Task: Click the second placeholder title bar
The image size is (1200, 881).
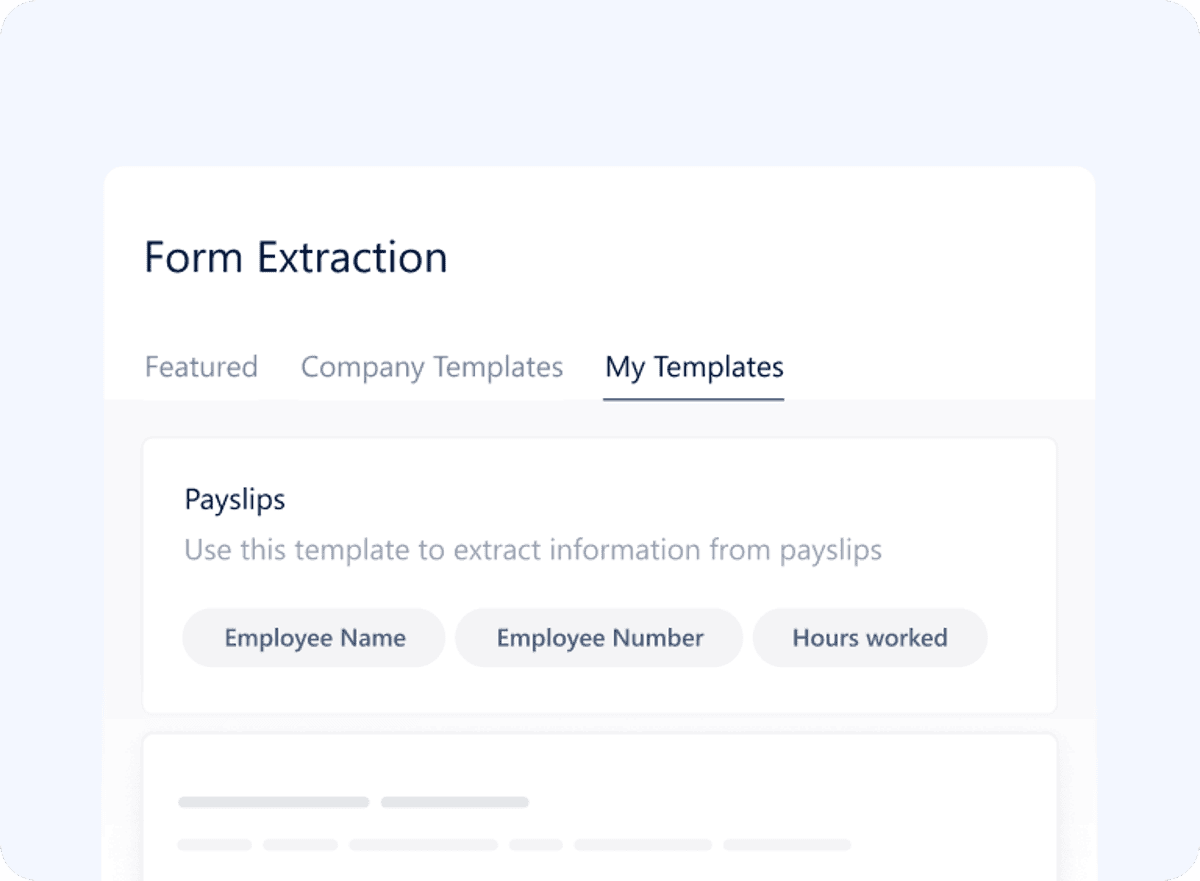Action: pos(456,801)
